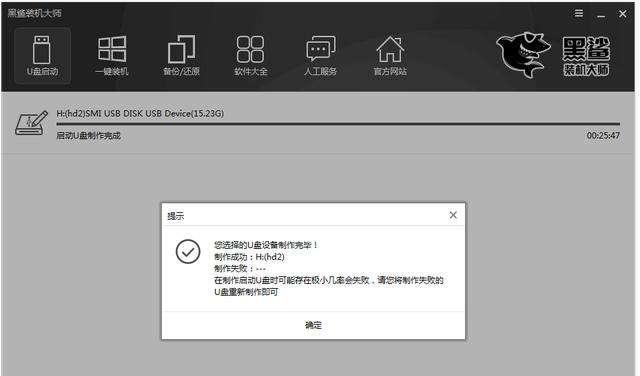Click 您选择的U盘设备制作完毕 message

266,245
